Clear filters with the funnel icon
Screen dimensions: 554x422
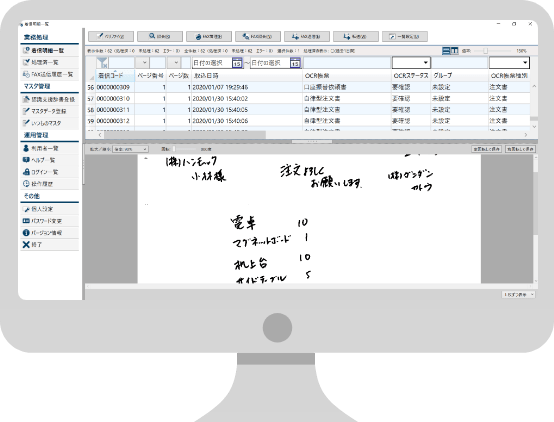[x=102, y=63]
